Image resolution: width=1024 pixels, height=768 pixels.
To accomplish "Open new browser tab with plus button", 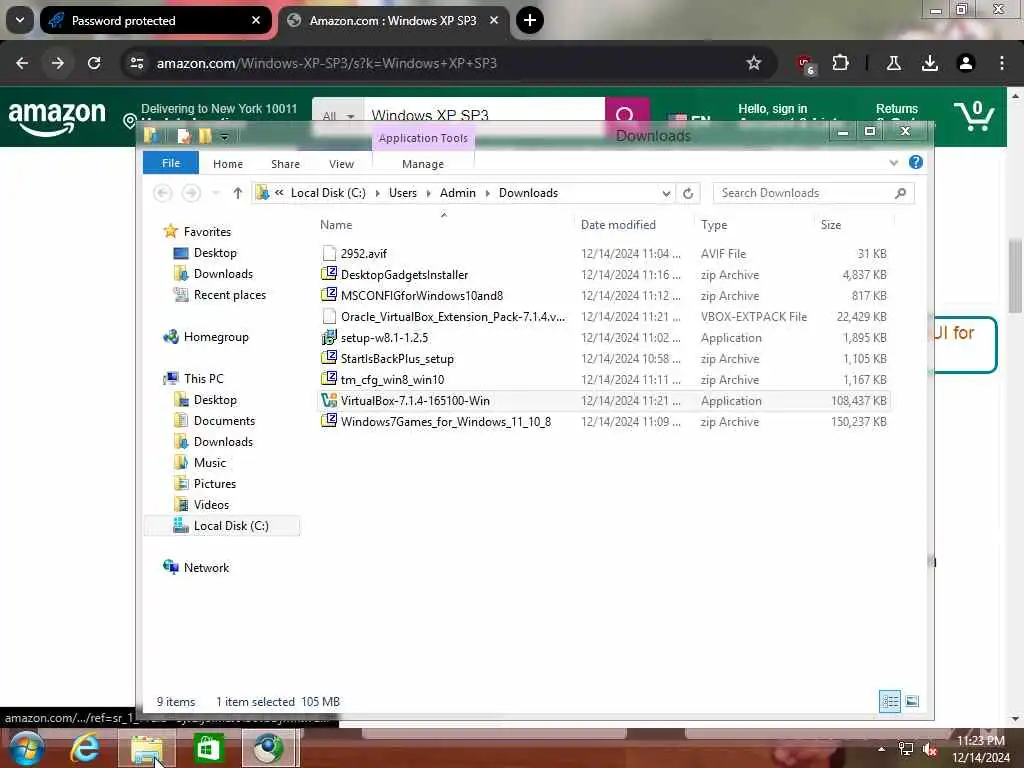I will coord(530,20).
